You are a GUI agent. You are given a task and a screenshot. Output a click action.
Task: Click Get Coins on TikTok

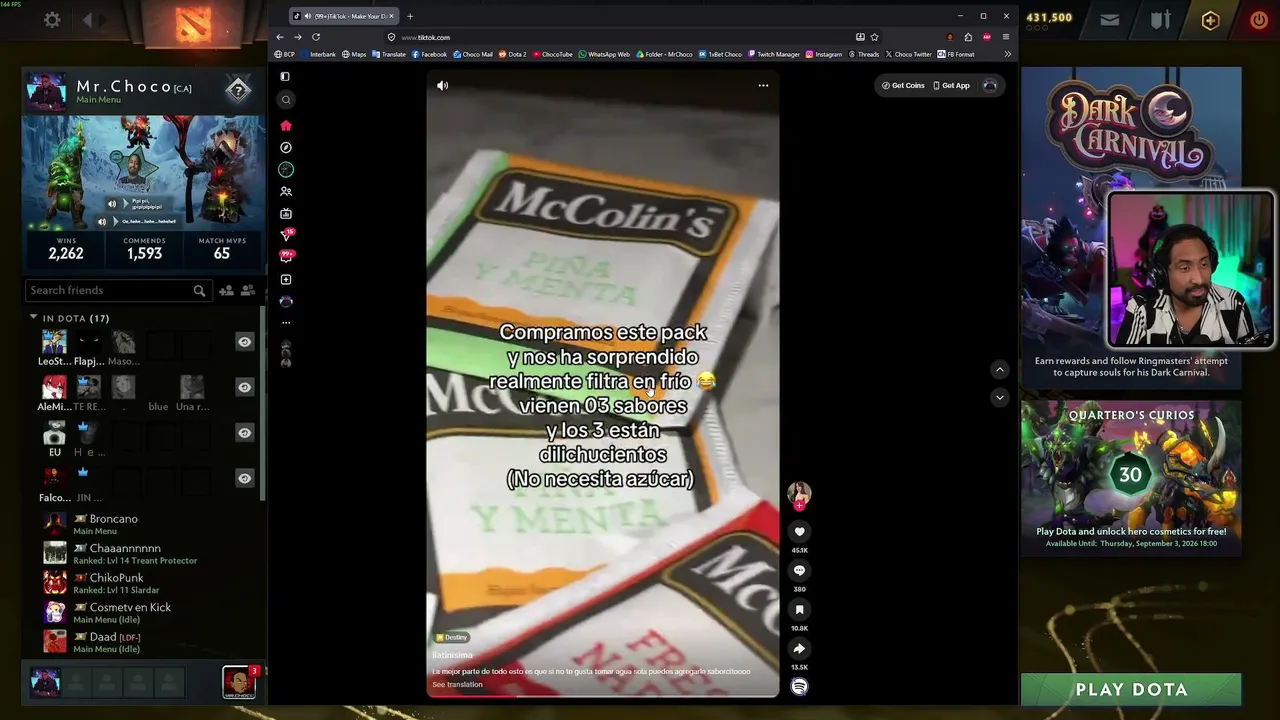(x=903, y=85)
